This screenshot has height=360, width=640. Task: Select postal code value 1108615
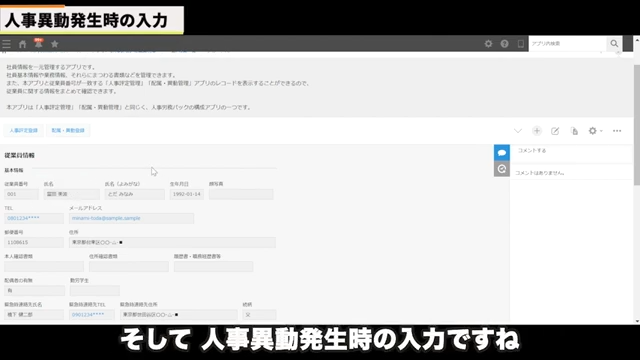[34, 242]
